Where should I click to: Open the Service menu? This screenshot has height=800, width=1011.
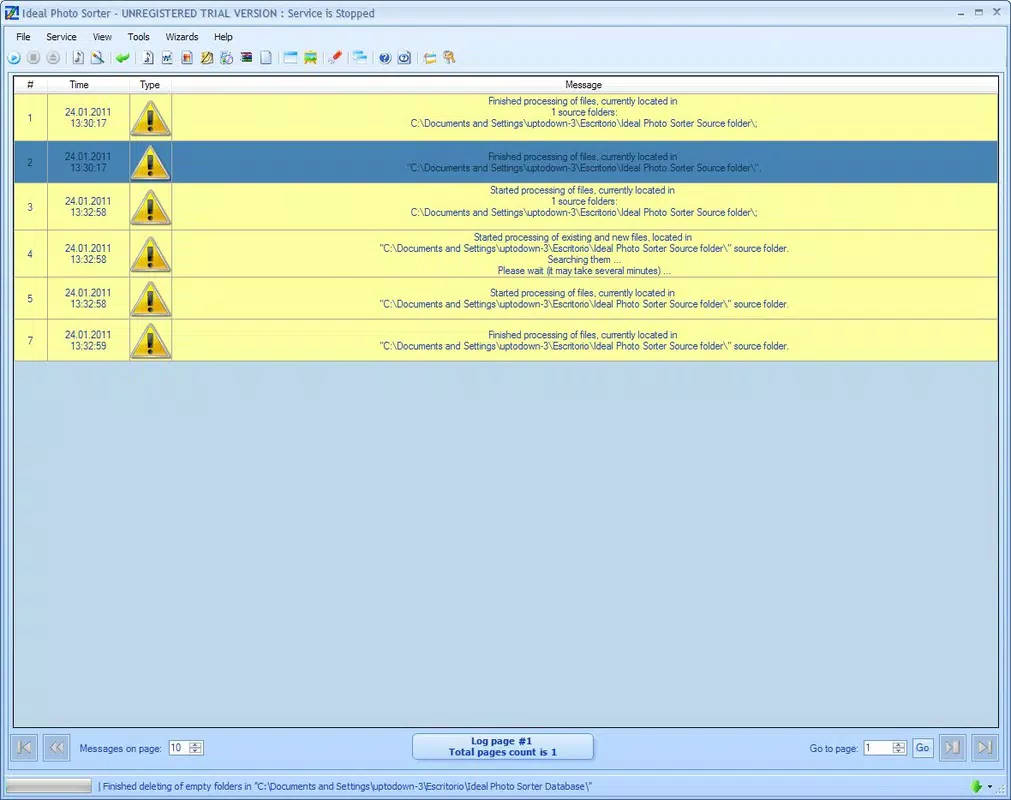[61, 37]
